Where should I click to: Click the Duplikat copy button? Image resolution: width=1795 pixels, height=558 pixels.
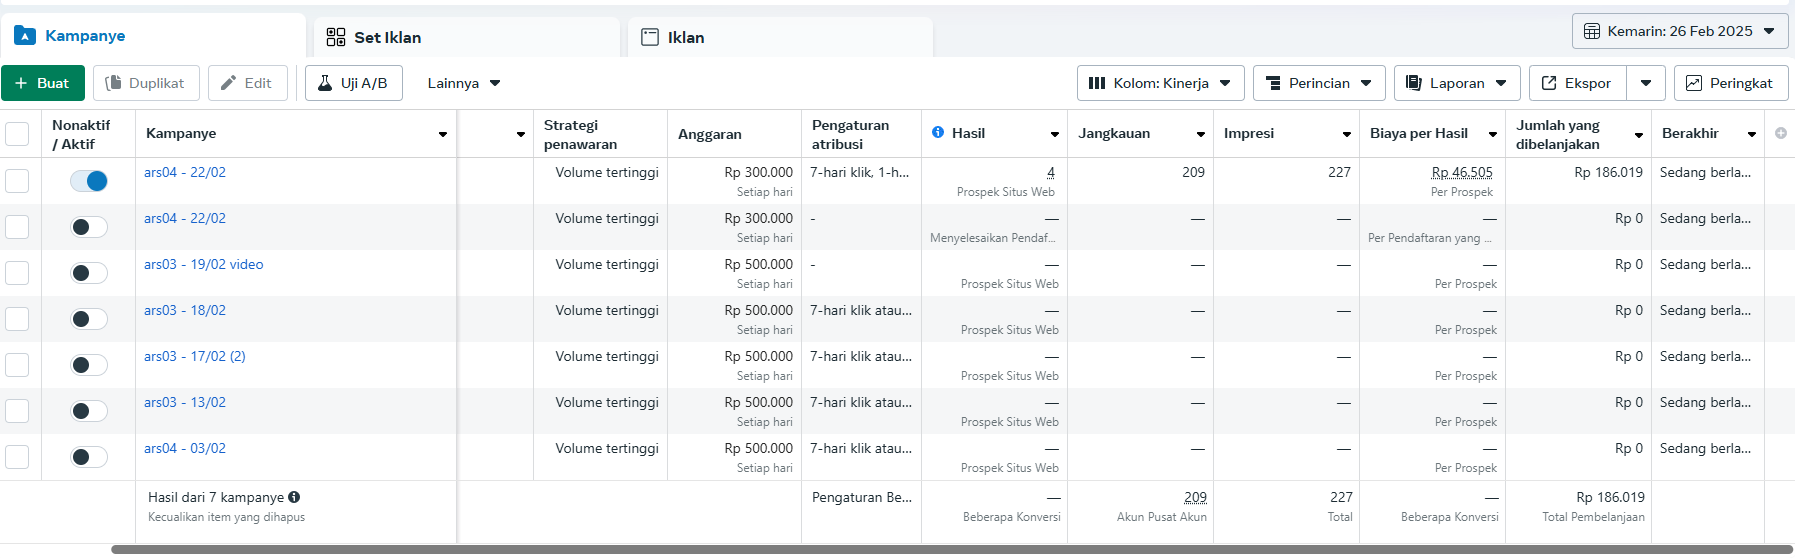point(146,83)
